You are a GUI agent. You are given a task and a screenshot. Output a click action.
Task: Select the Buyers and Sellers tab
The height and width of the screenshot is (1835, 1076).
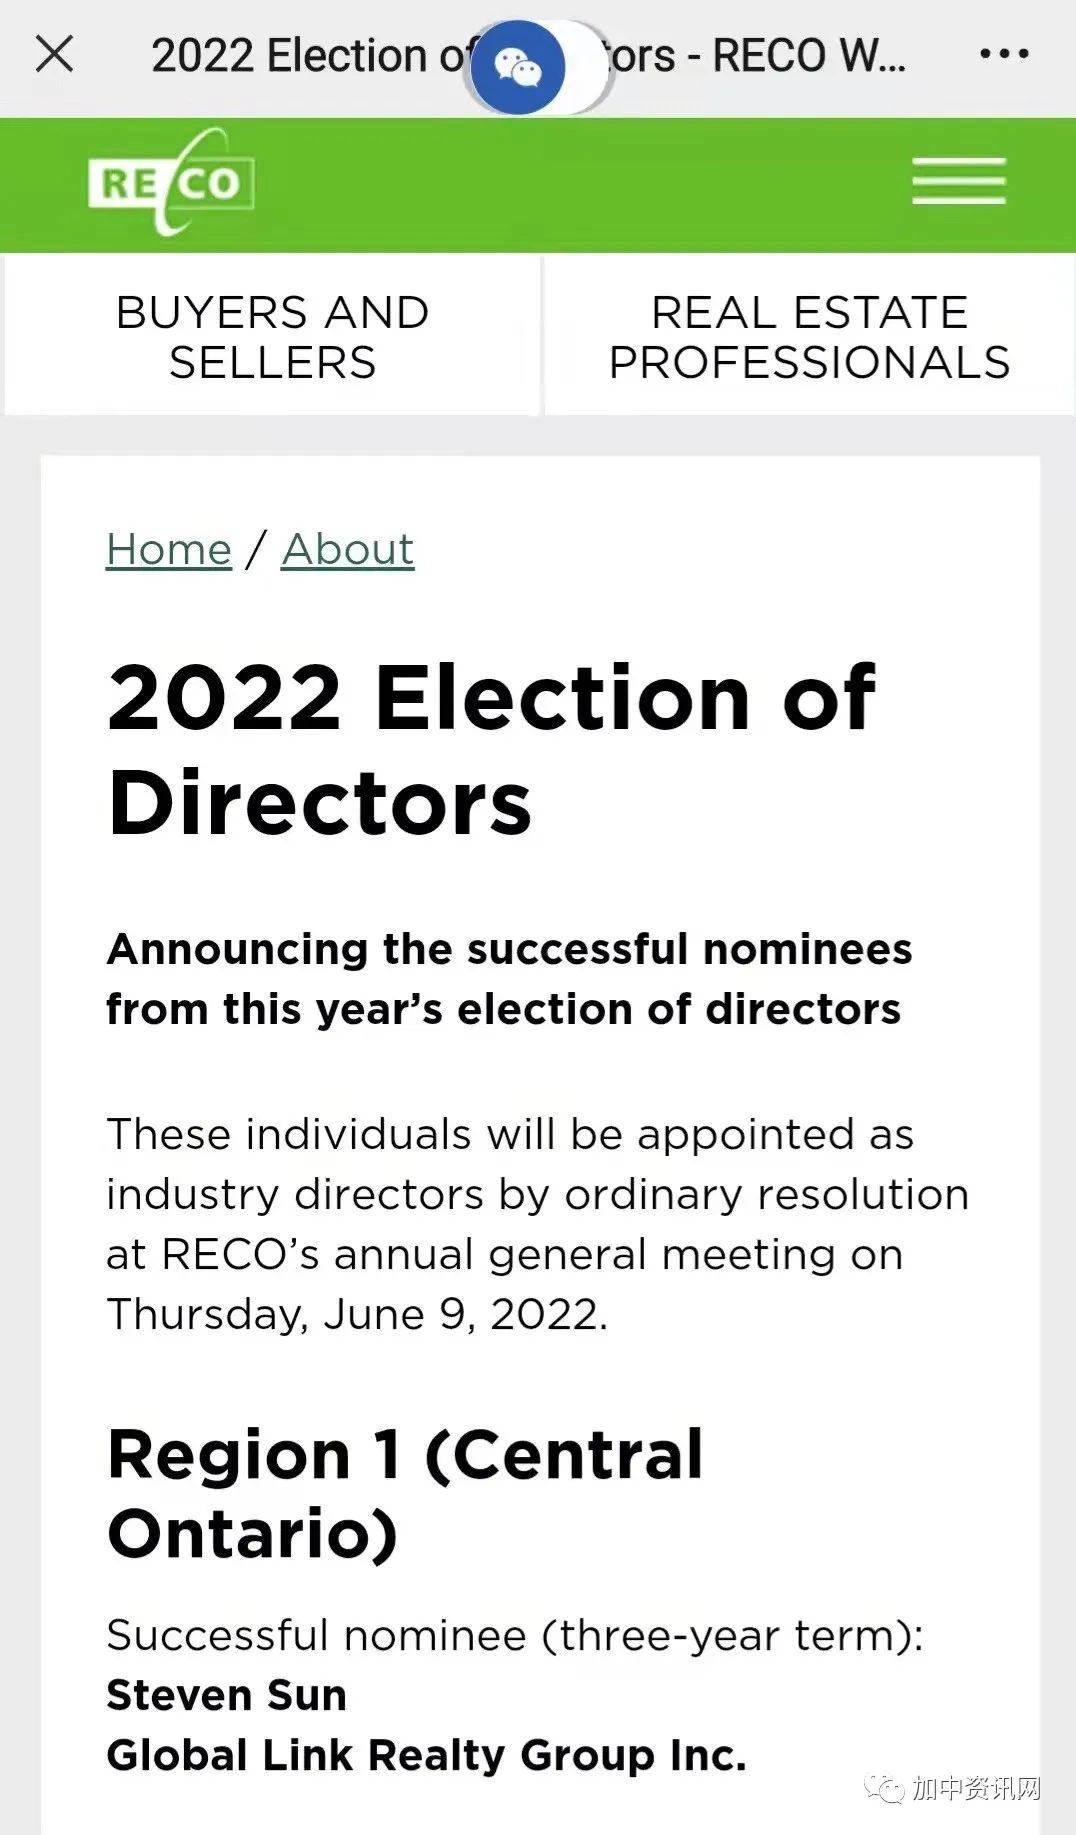[272, 336]
